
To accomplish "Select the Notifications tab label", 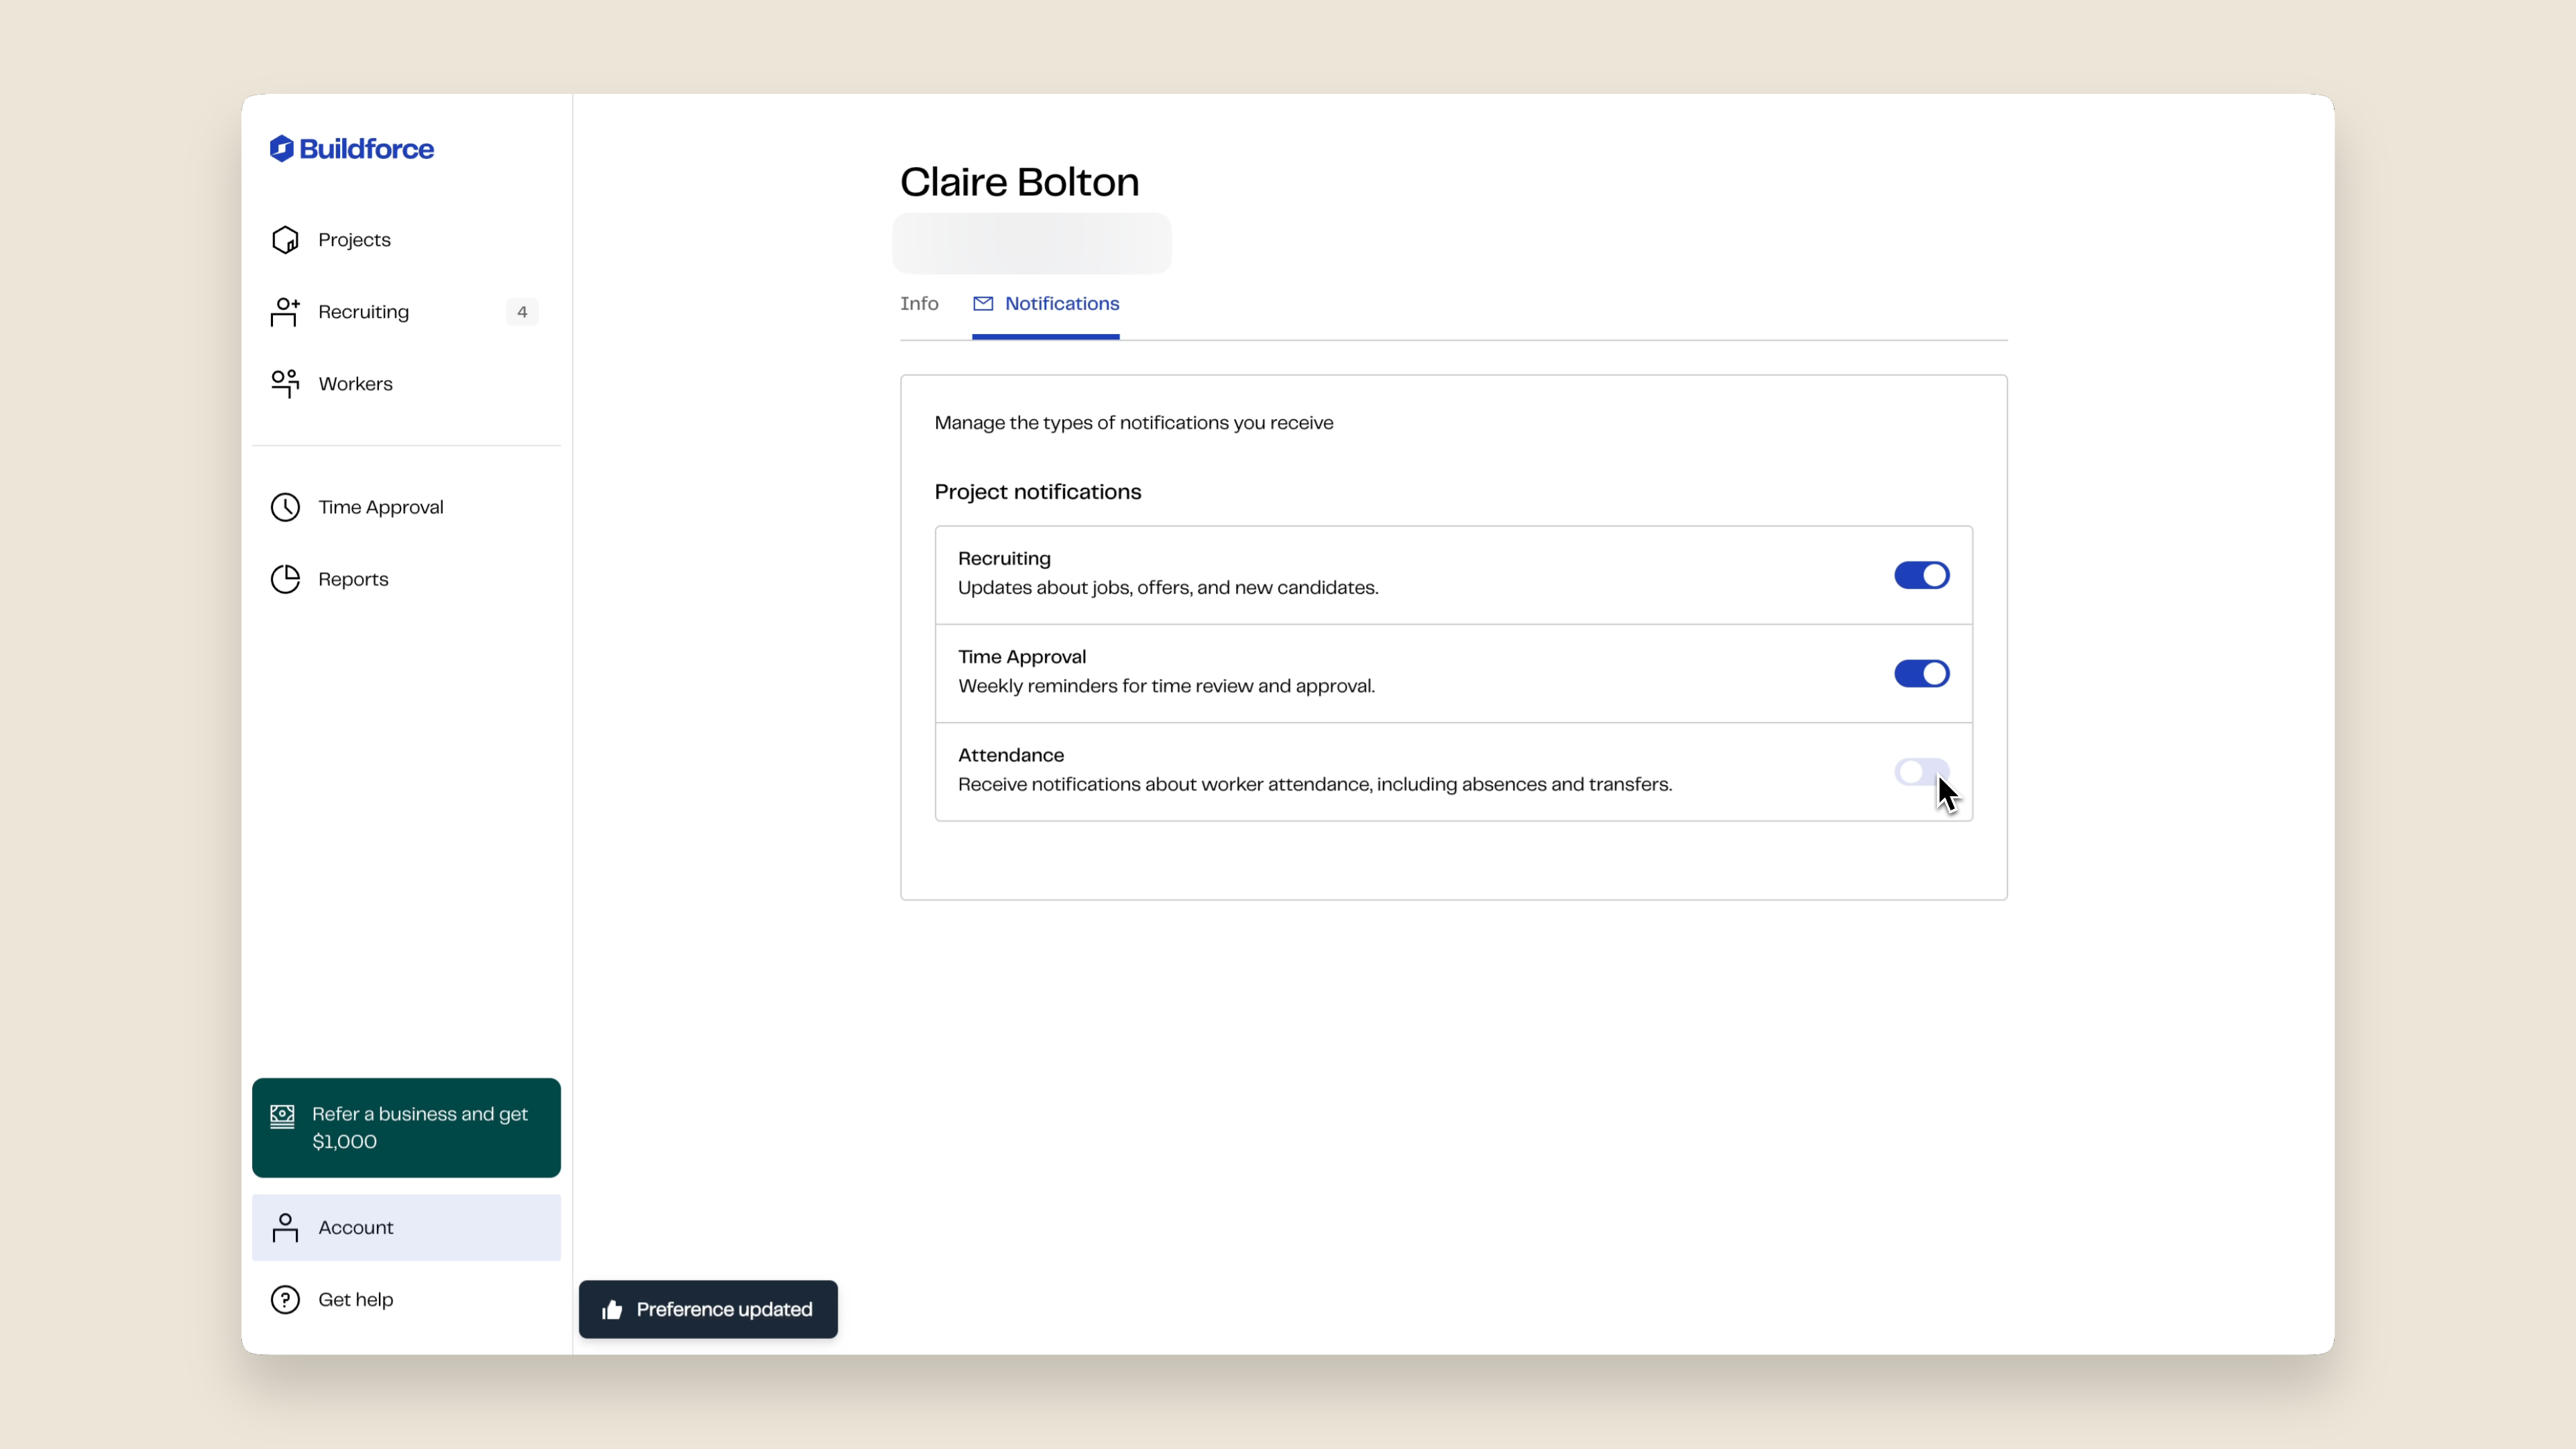I will click(x=1062, y=303).
